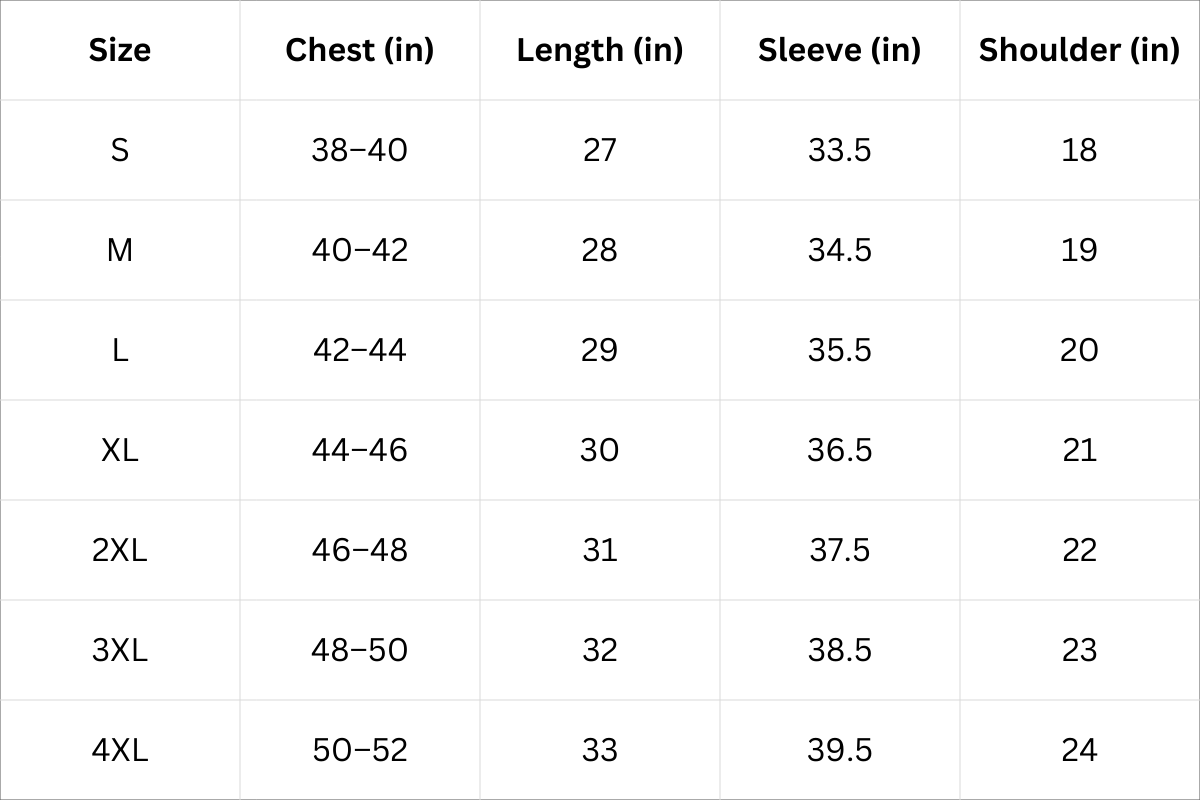Click the 4XL size row label
Viewport: 1200px width, 800px height.
tap(120, 750)
